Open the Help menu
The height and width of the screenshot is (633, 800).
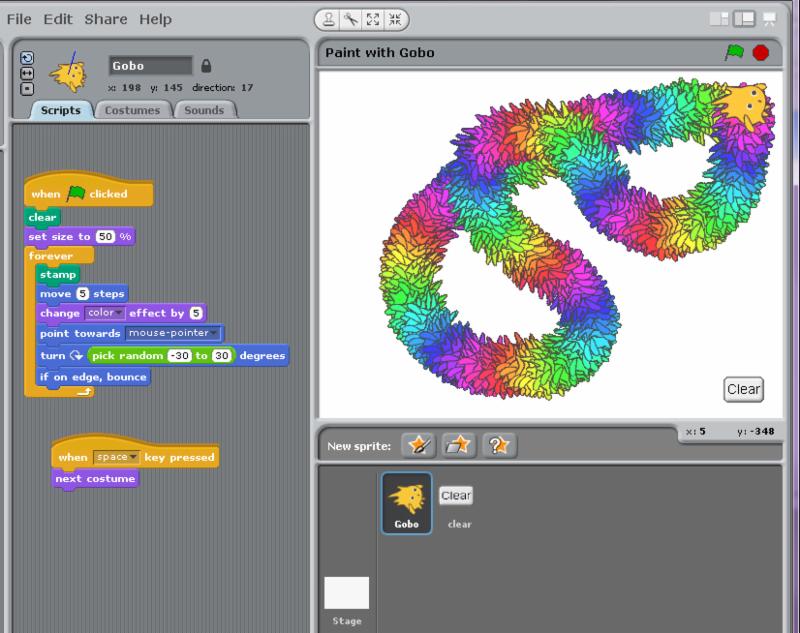(155, 19)
